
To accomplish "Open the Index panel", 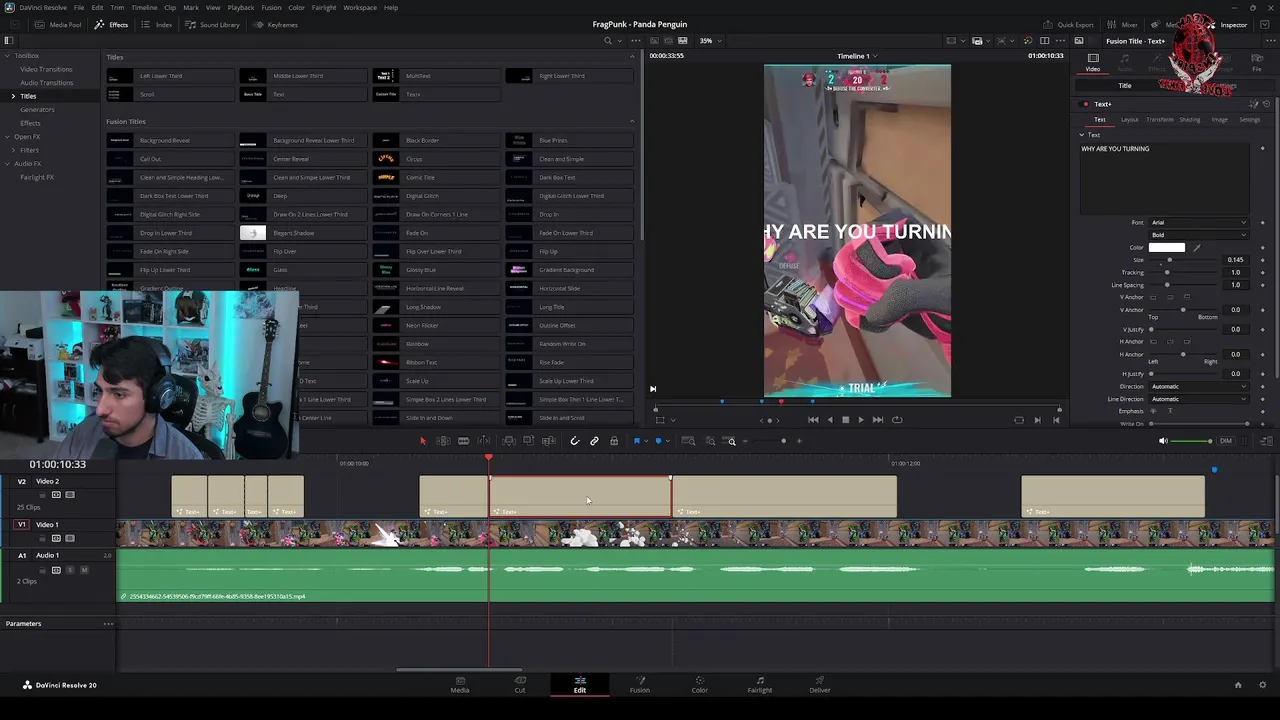I will [x=157, y=25].
